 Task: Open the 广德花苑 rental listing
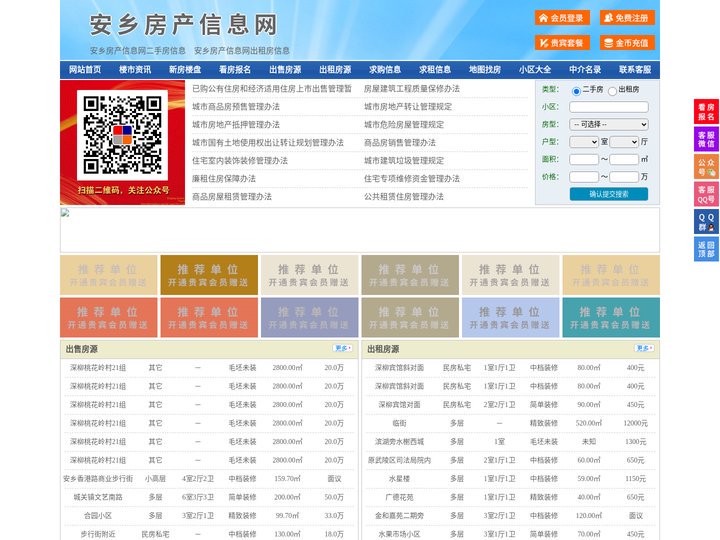coord(399,497)
